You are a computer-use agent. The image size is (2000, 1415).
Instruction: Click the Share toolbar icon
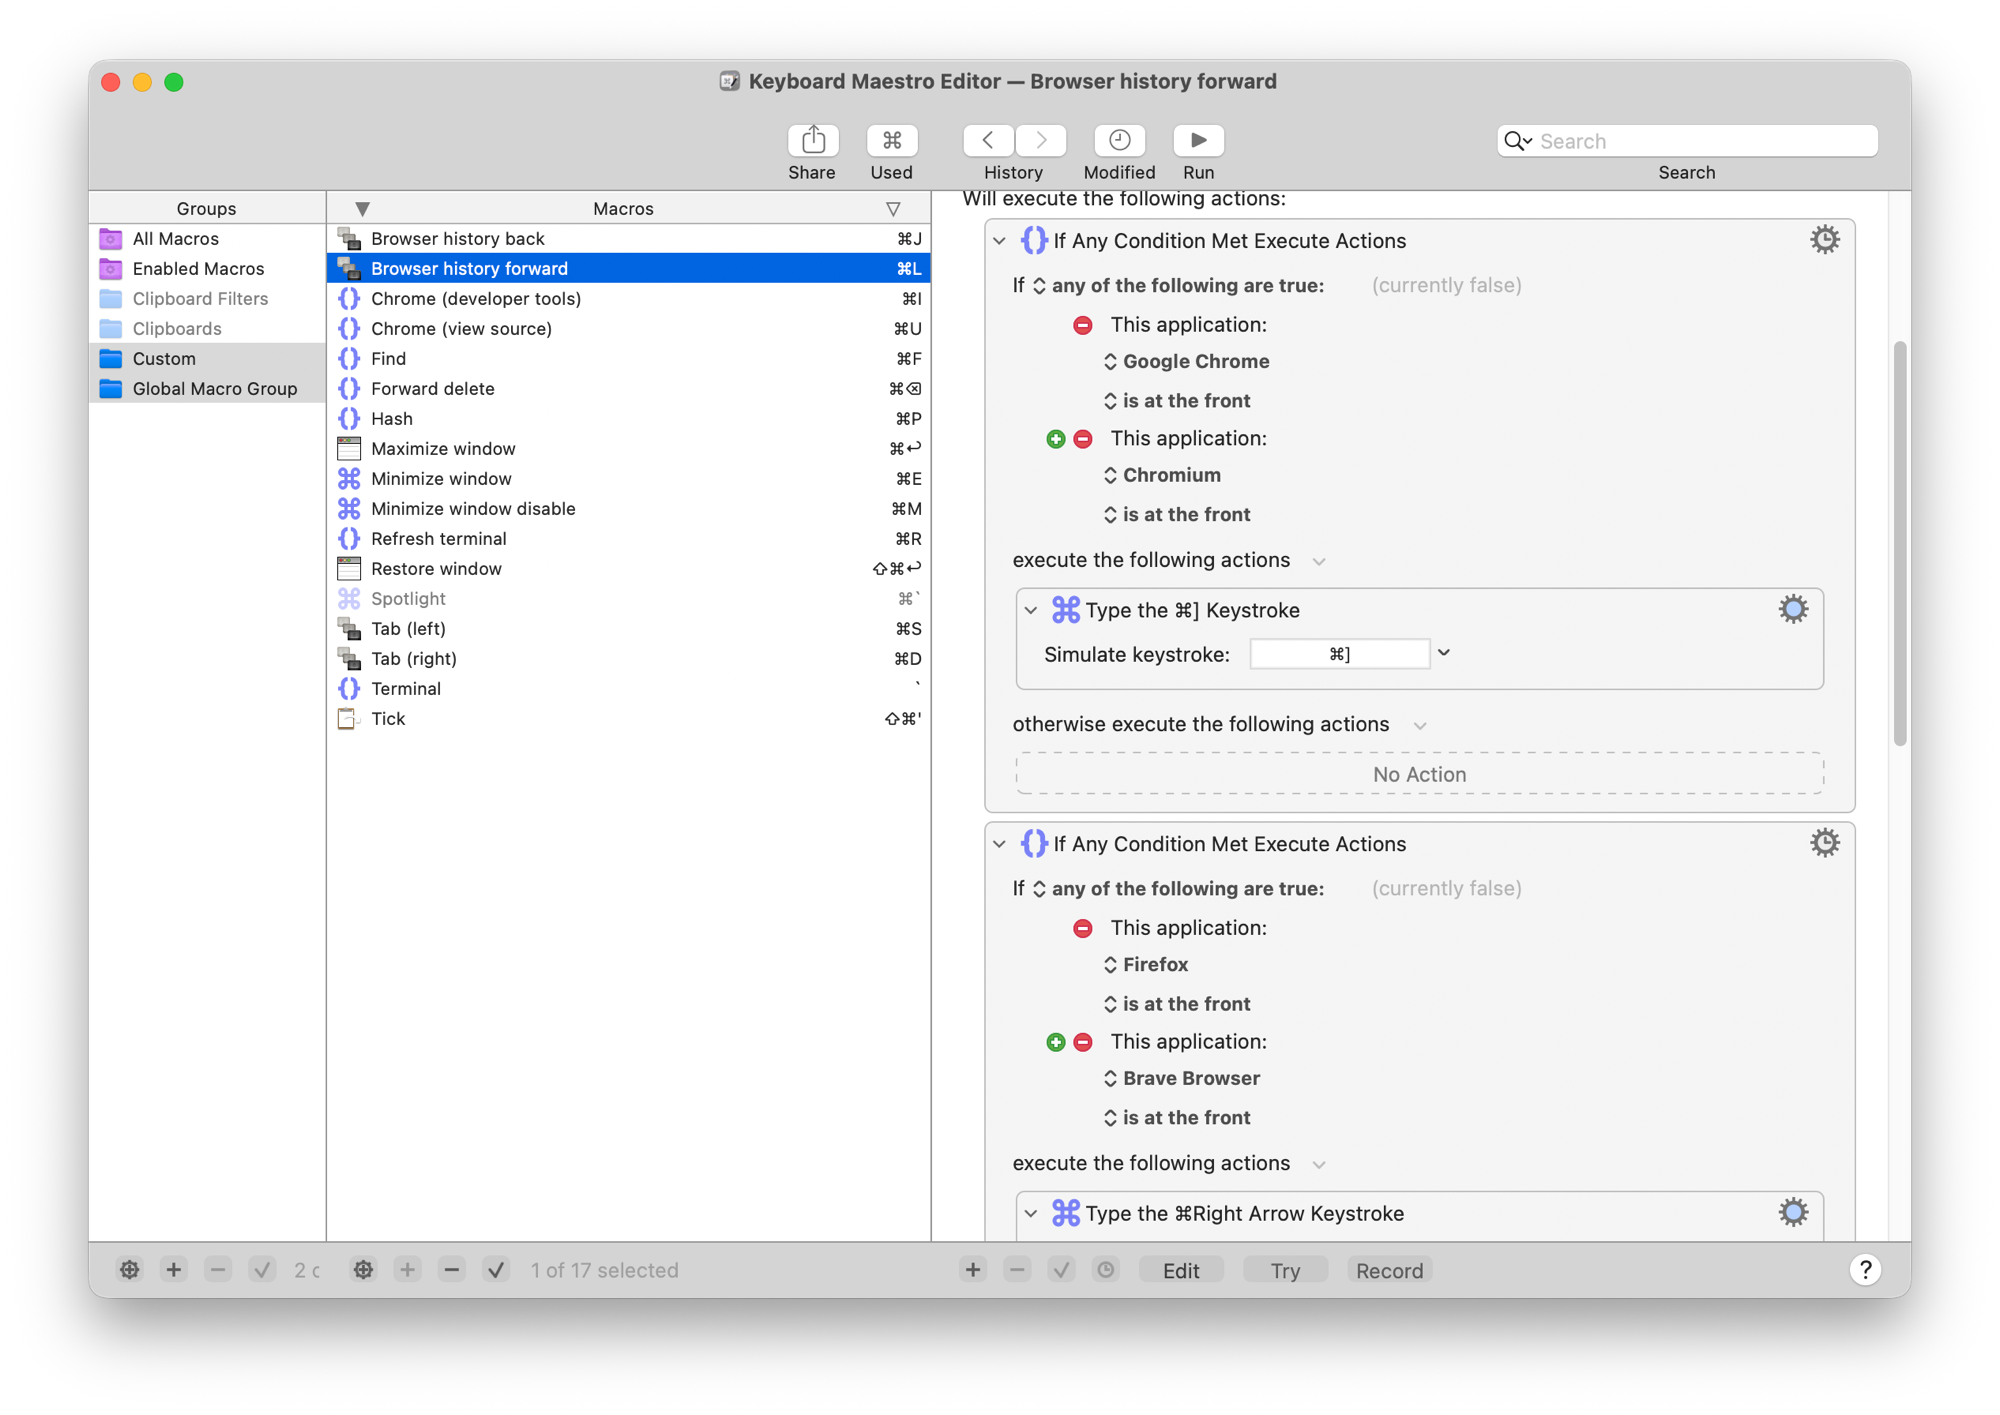click(812, 141)
